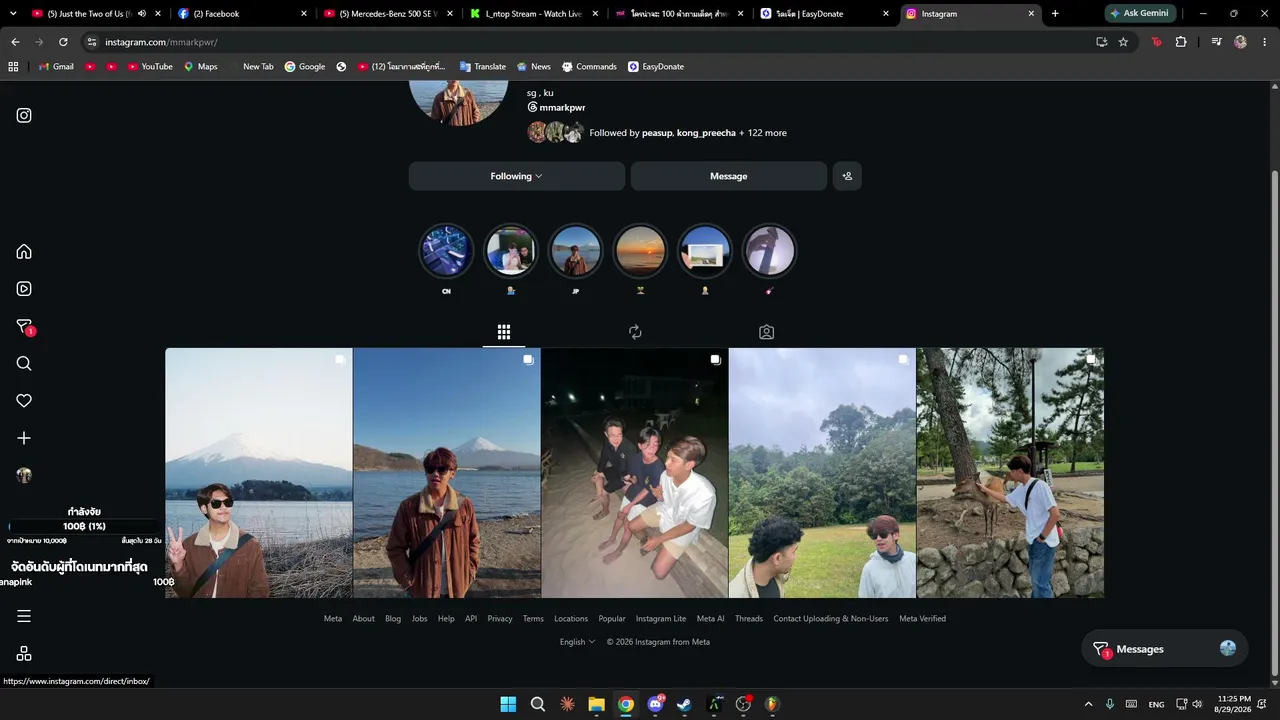Image resolution: width=1280 pixels, height=720 pixels.
Task: Switch to the L_ntop Stream browser tab
Action: [x=534, y=14]
